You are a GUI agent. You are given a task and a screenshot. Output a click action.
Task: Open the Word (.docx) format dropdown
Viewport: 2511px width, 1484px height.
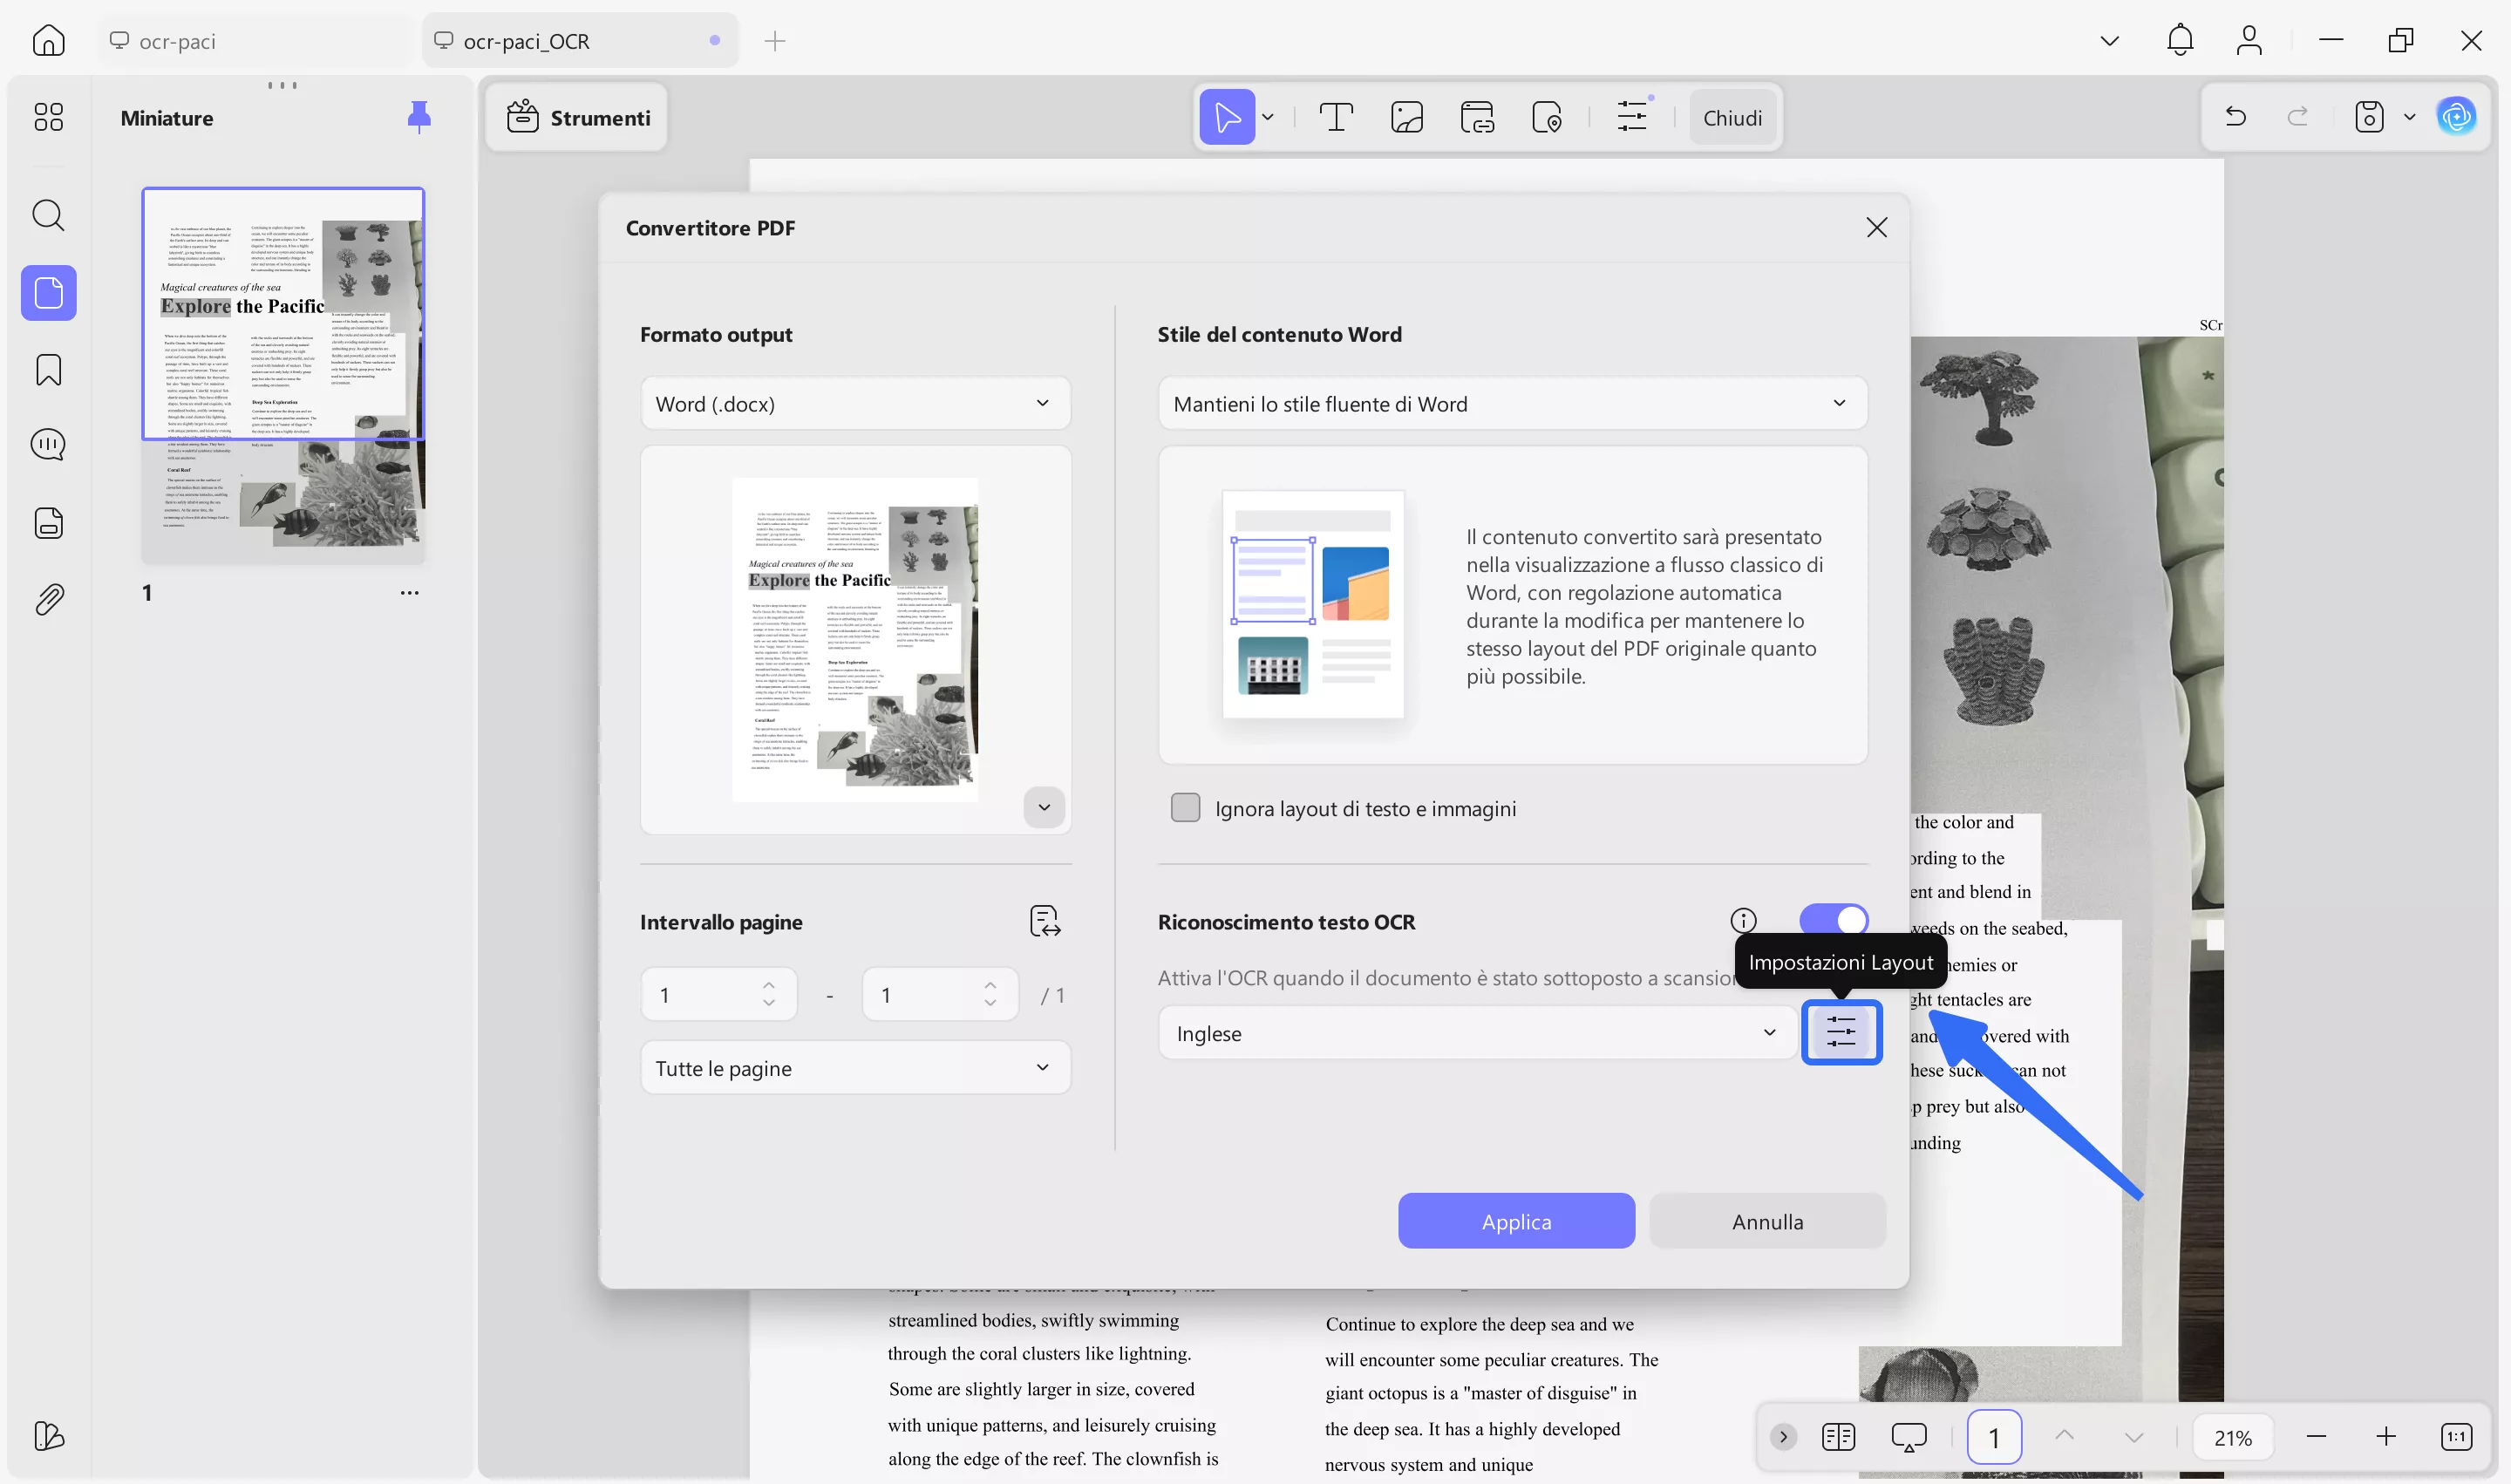[855, 403]
